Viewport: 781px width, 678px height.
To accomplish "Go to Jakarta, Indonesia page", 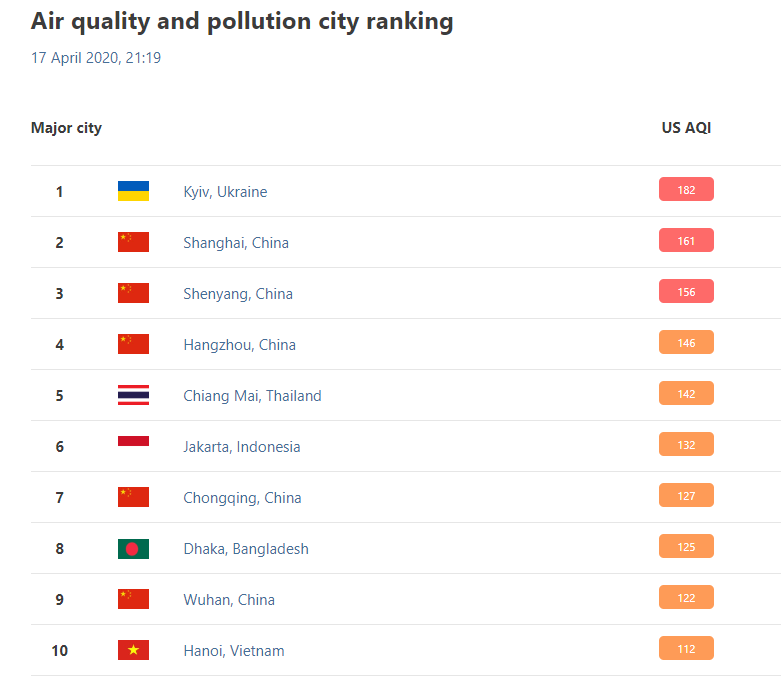I will pyautogui.click(x=241, y=447).
